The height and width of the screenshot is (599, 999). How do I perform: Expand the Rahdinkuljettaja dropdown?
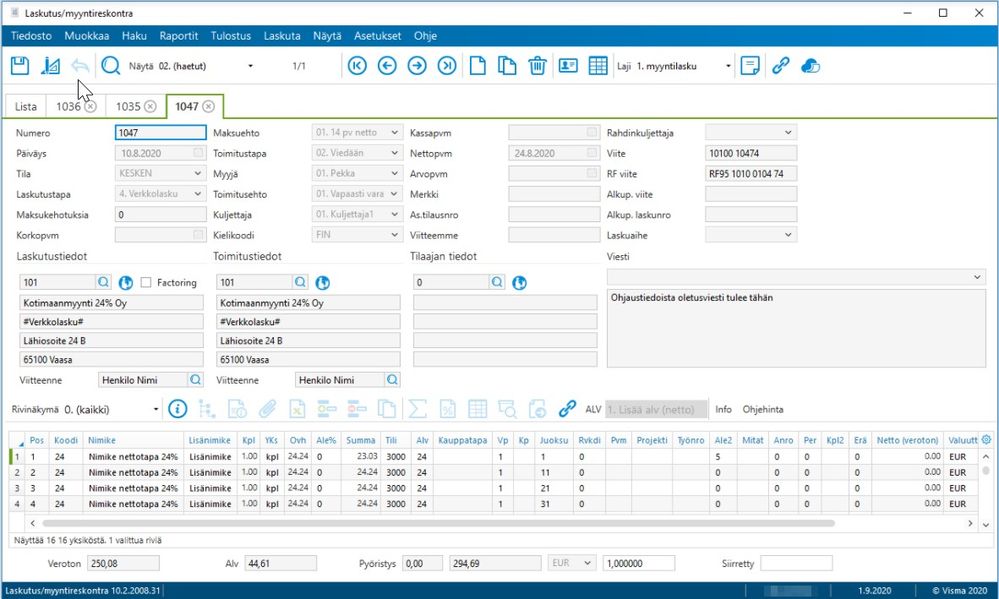[x=788, y=132]
